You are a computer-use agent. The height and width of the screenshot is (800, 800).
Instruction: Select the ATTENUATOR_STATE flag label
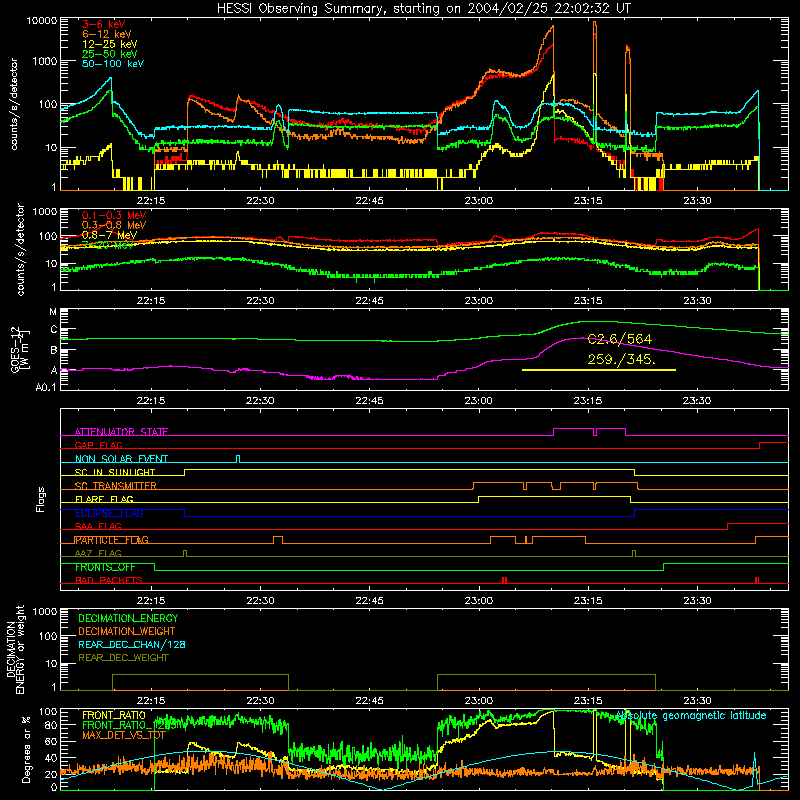point(121,432)
